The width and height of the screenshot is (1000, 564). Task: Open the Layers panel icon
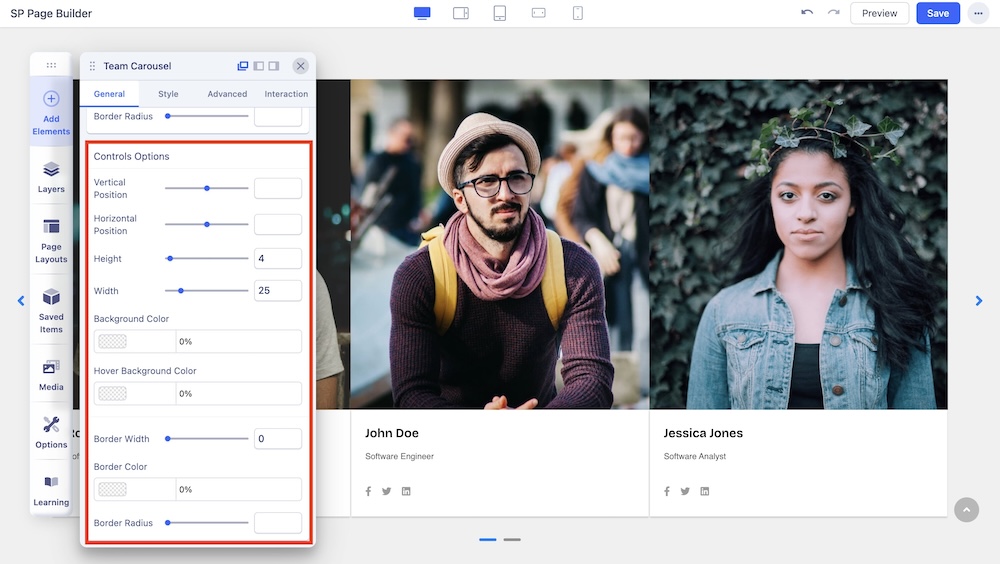pyautogui.click(x=51, y=176)
